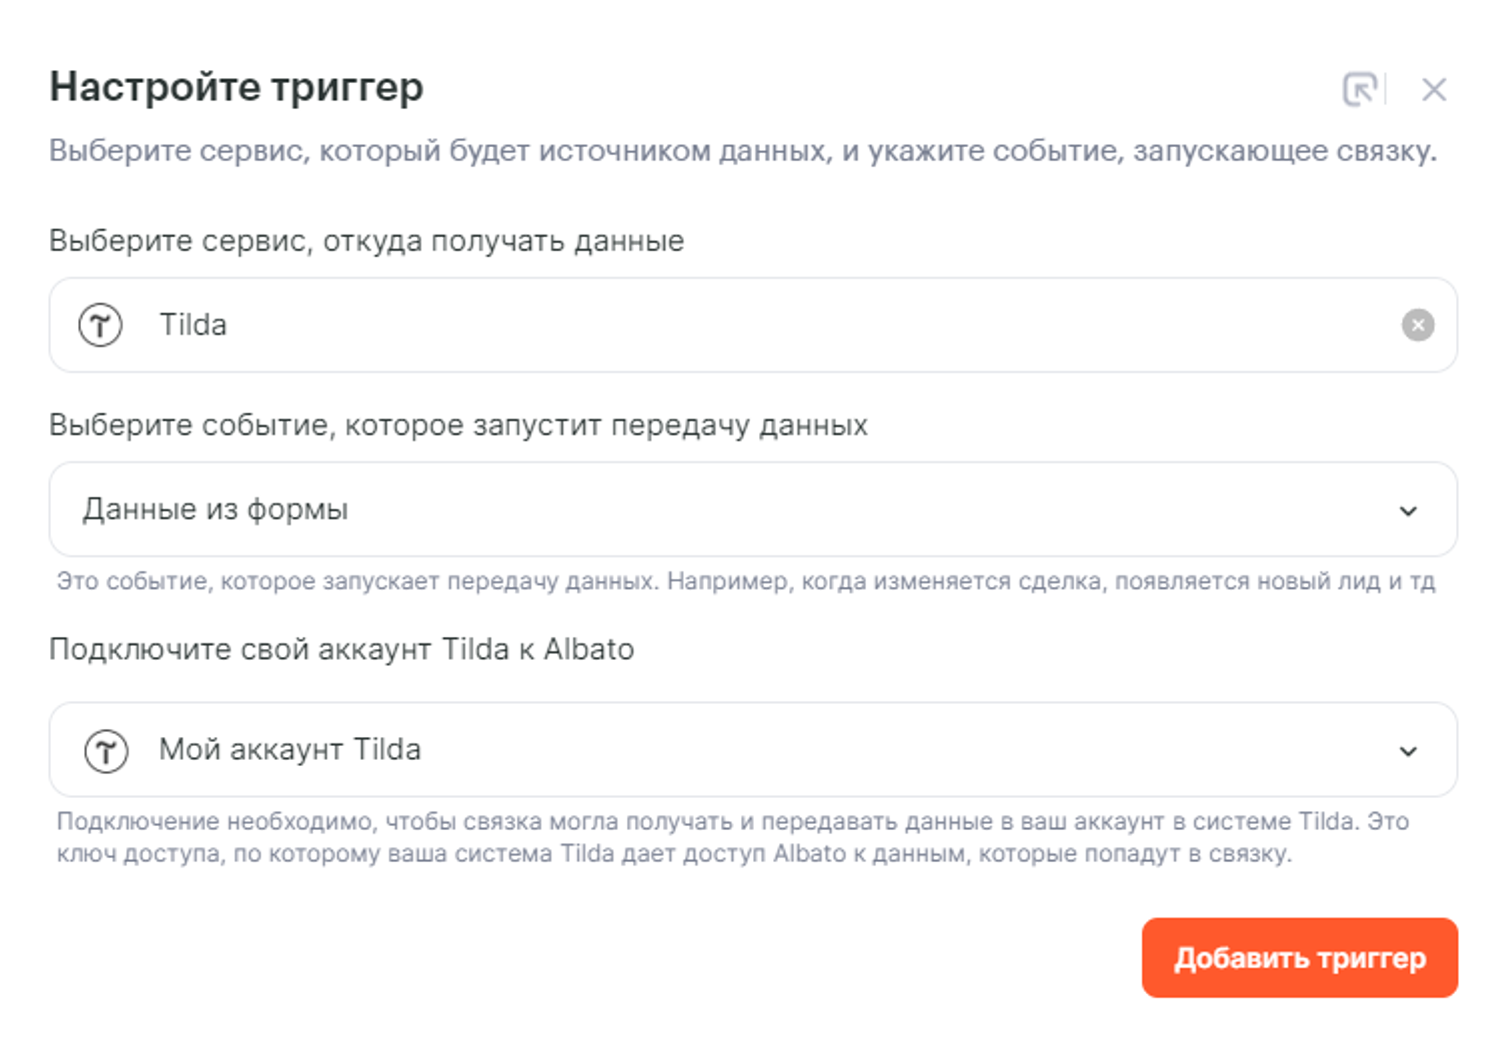Image resolution: width=1500 pixels, height=1039 pixels.
Task: Click the helper text starting "Подключение необходимо"
Action: (732, 837)
